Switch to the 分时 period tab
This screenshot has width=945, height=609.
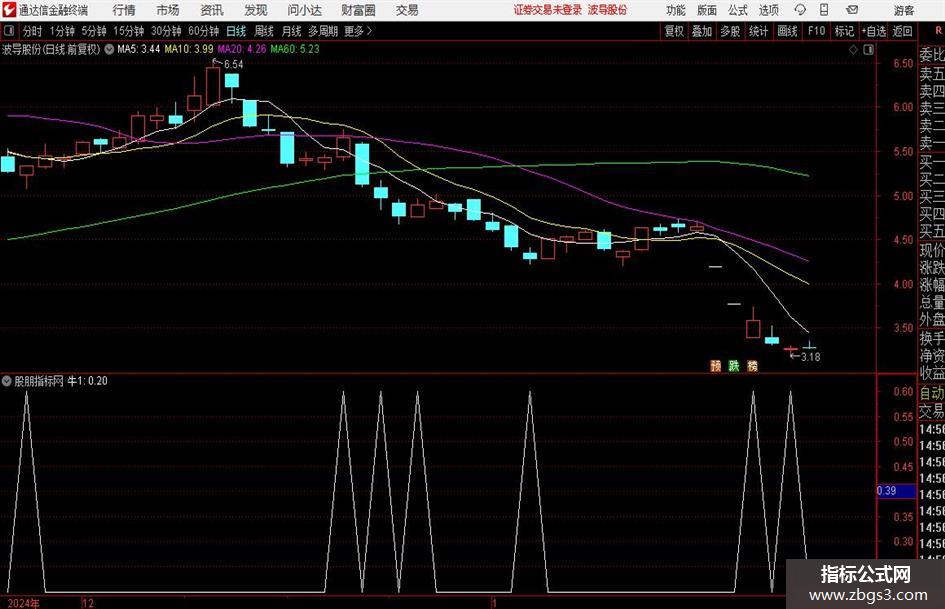33,31
